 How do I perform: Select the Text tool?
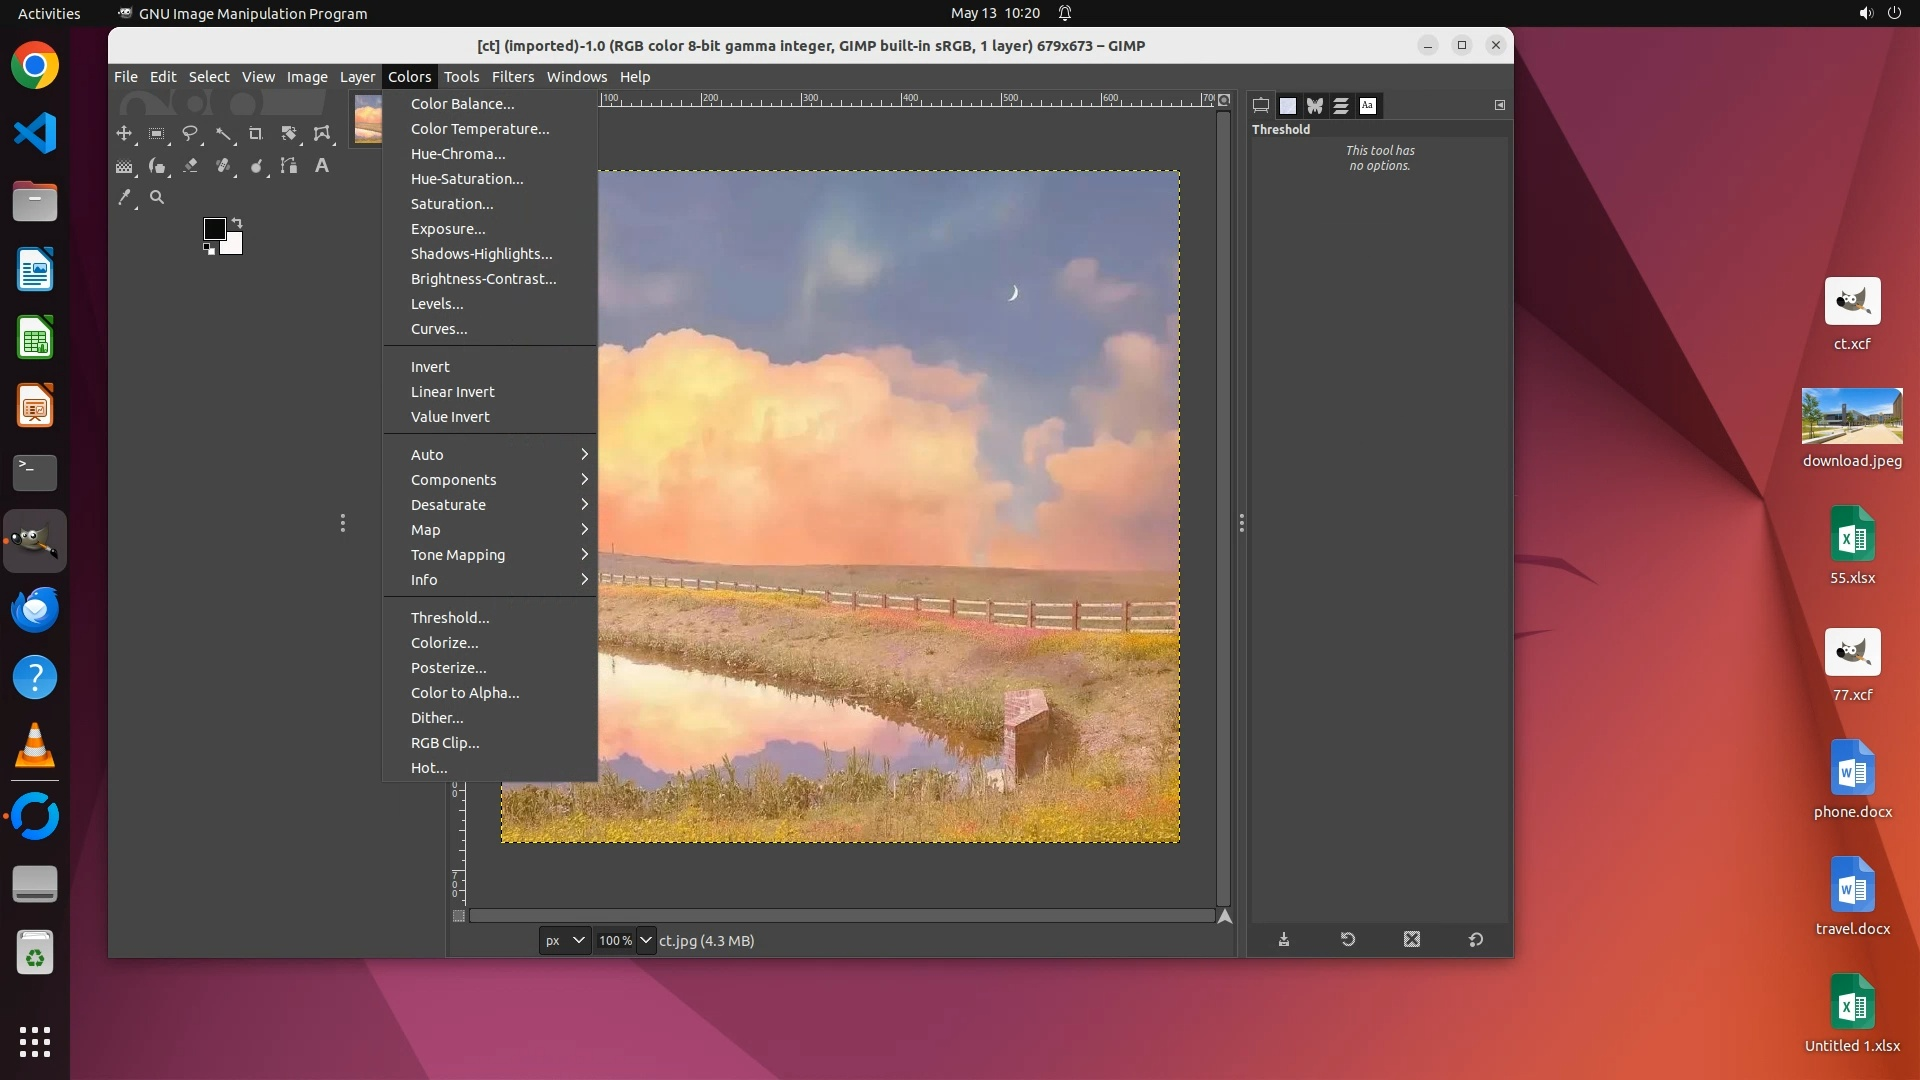click(x=322, y=166)
